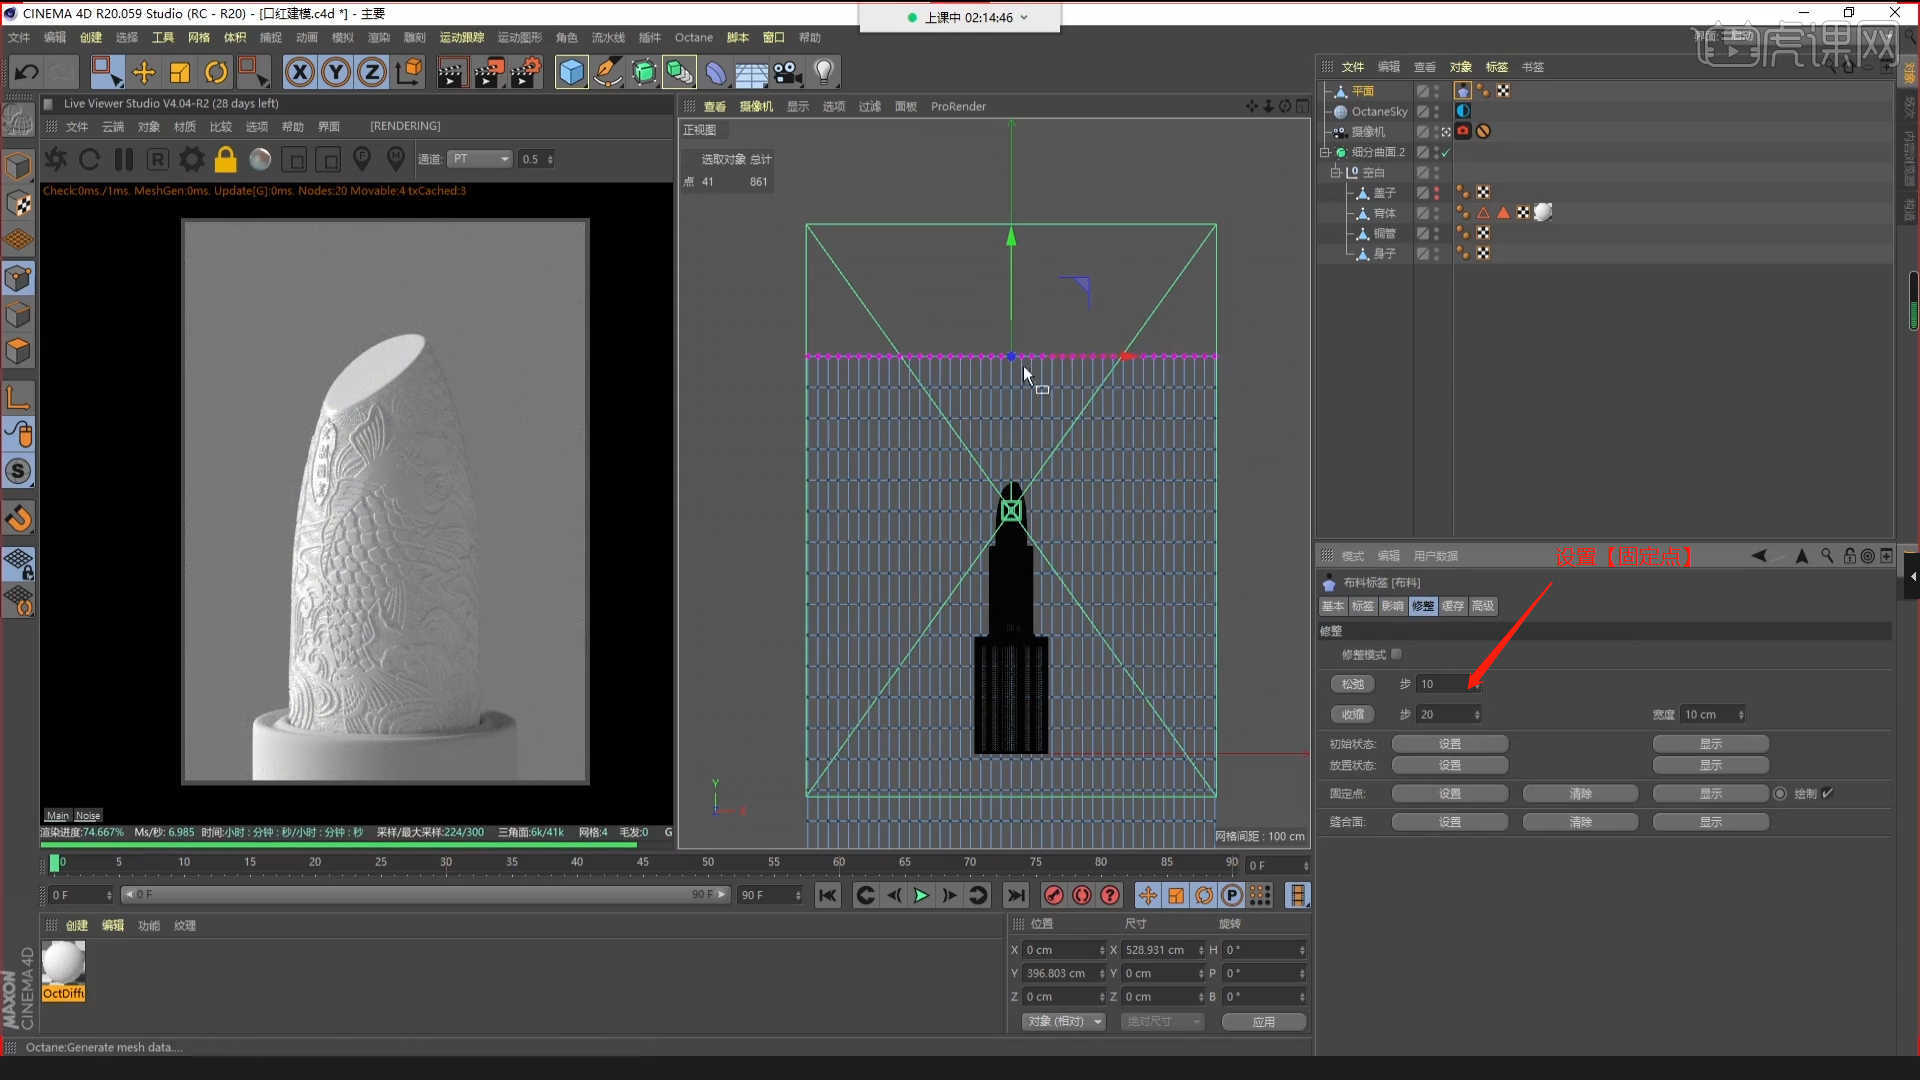
Task: Toggle the 细分曲面.2 enable checkmark
Action: tap(1446, 152)
